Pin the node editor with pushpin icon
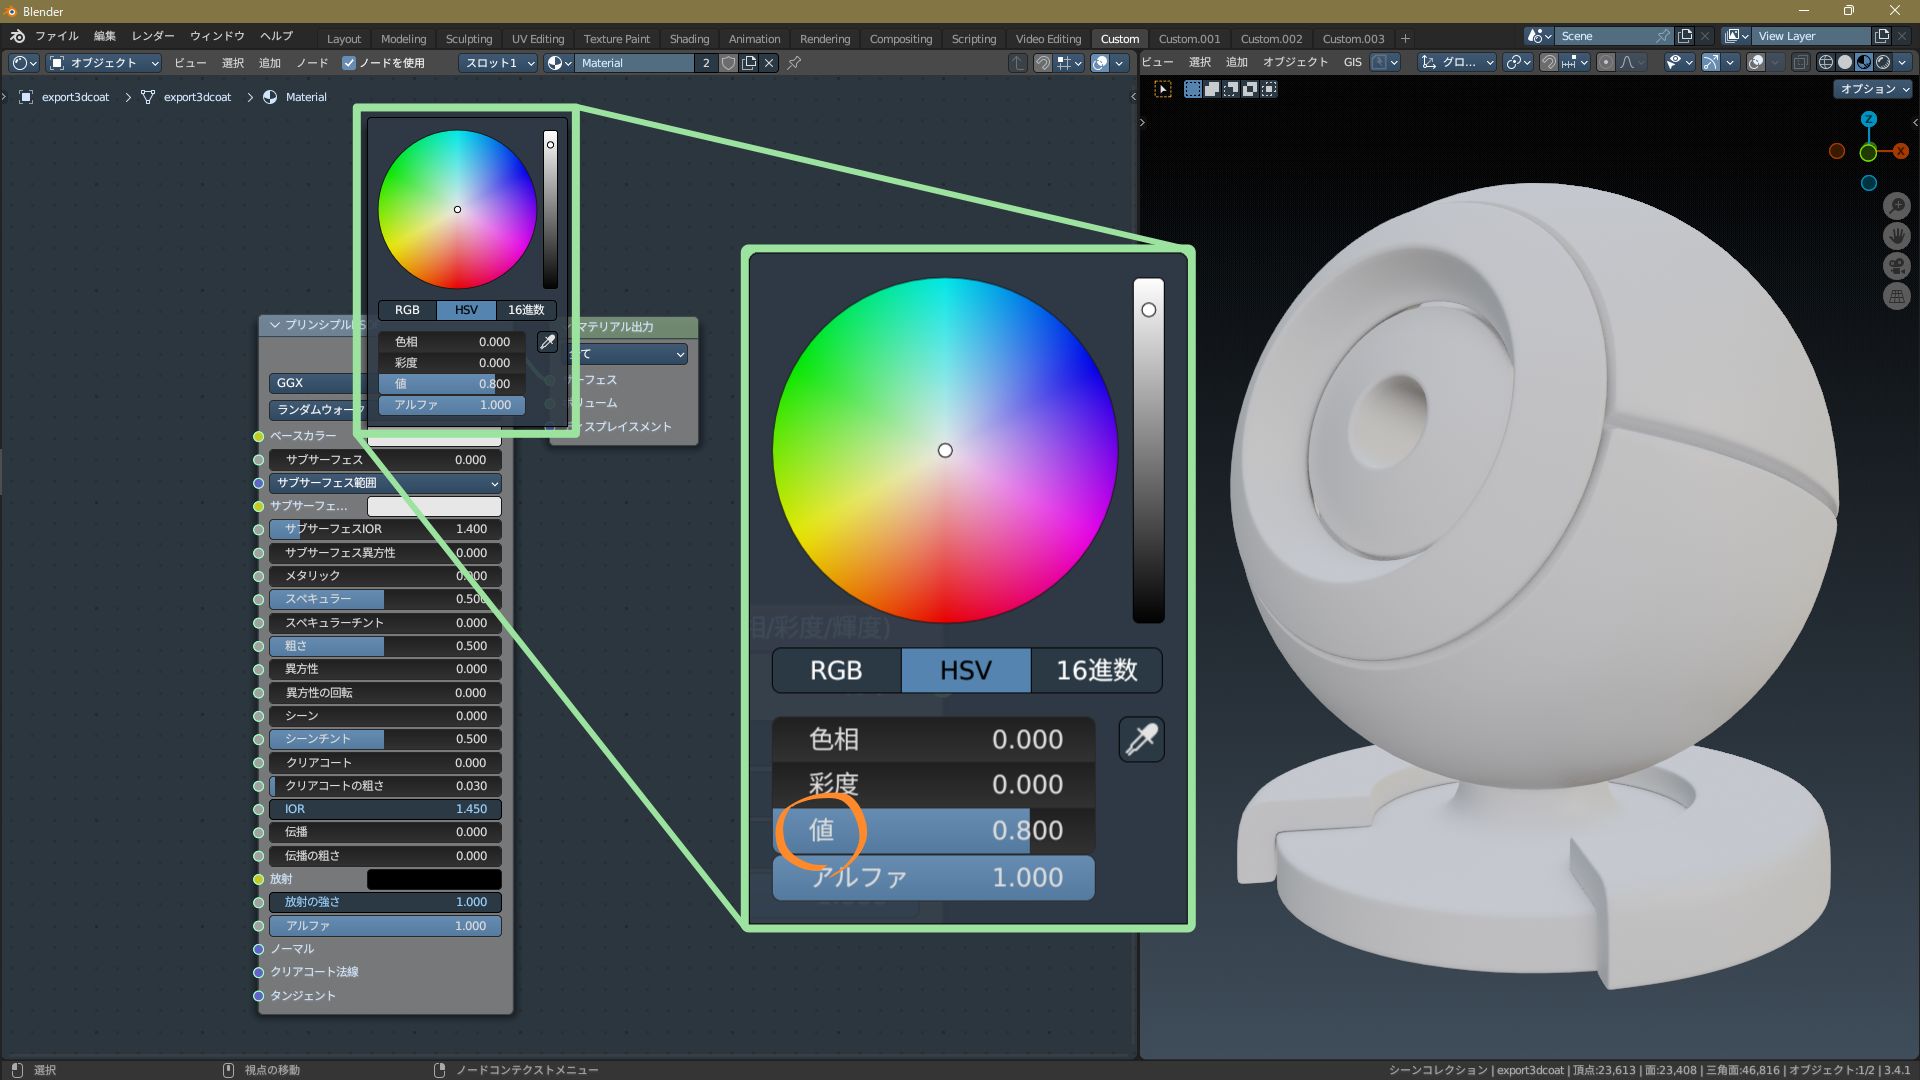This screenshot has width=1920, height=1080. pyautogui.click(x=794, y=63)
